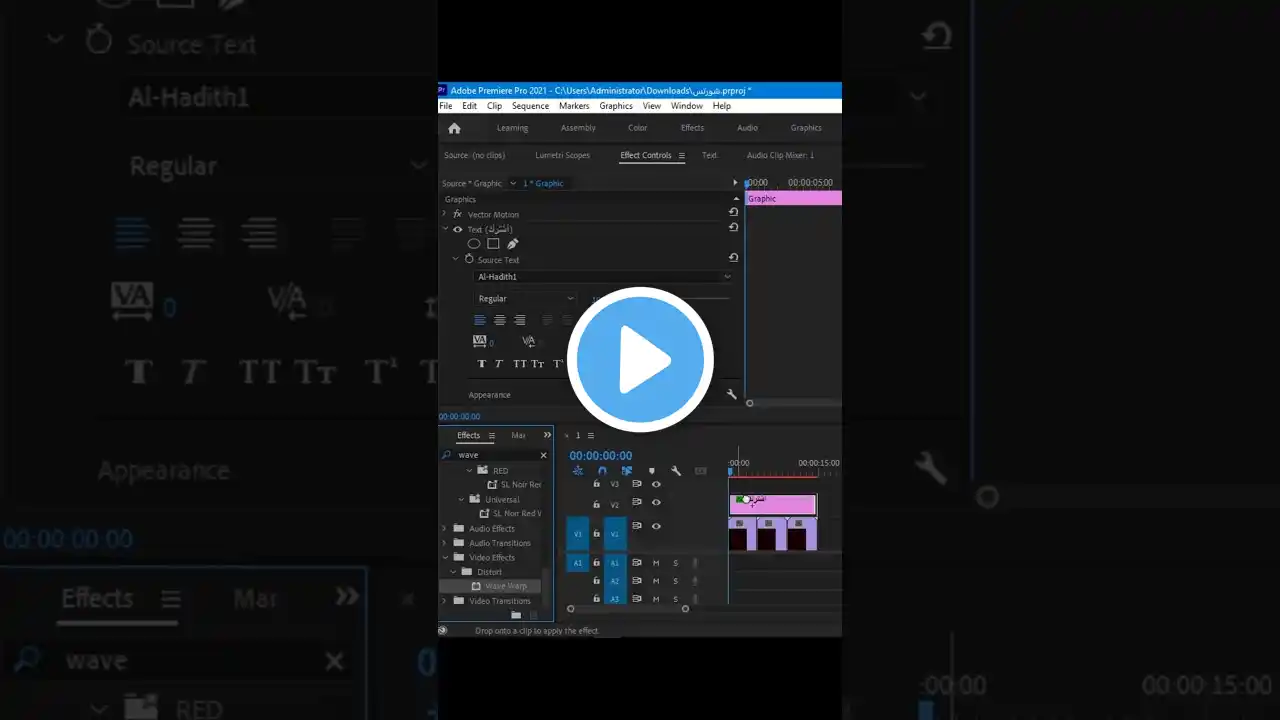Left-align the text
The width and height of the screenshot is (1280, 720).
pyautogui.click(x=480, y=320)
